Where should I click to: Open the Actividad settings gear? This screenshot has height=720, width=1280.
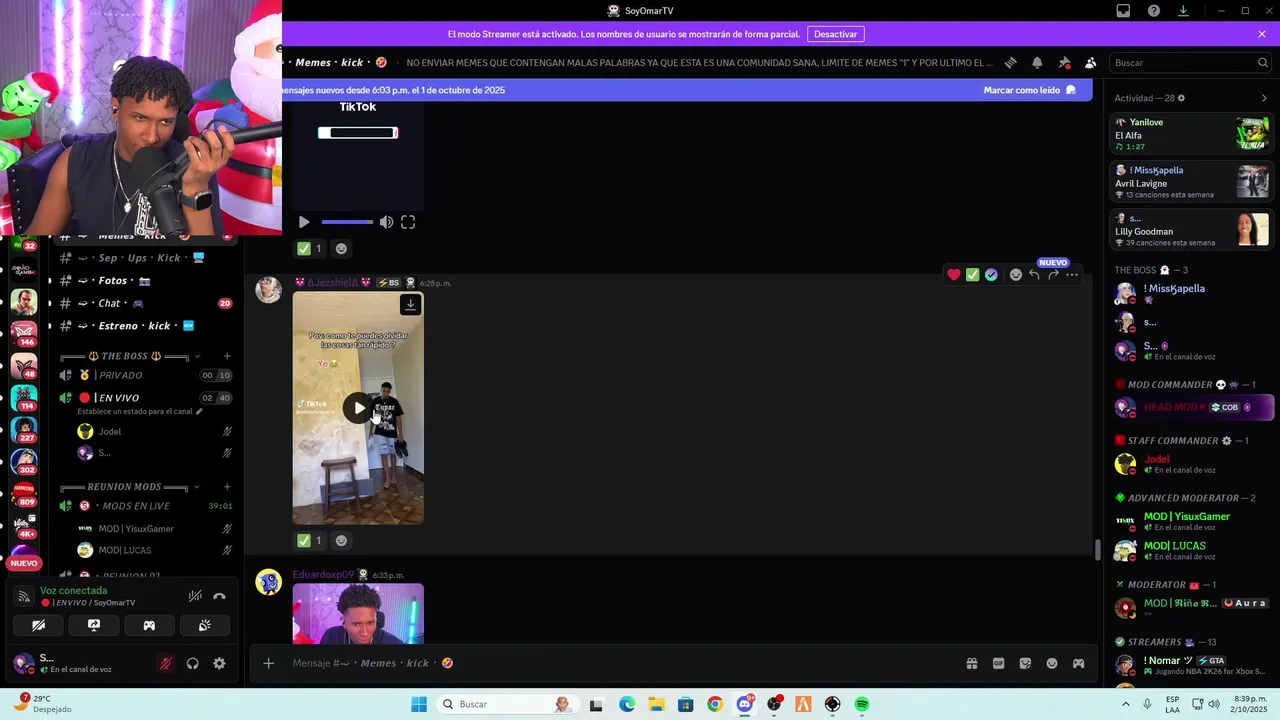pyautogui.click(x=1181, y=98)
